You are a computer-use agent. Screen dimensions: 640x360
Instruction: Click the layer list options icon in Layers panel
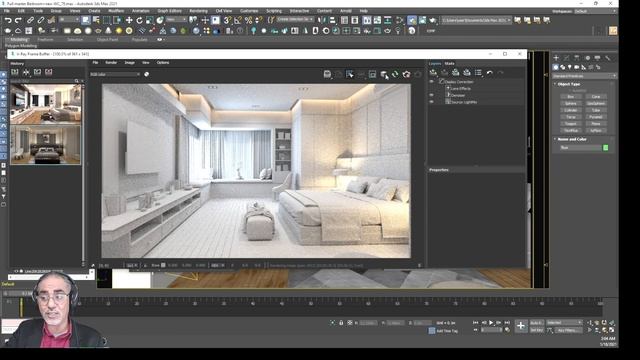[478, 73]
